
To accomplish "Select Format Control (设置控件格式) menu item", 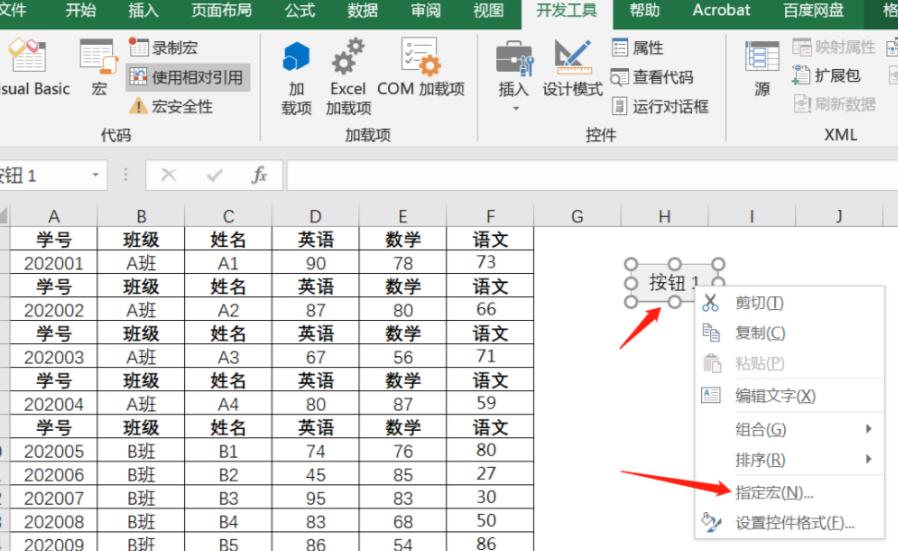I will [x=794, y=522].
